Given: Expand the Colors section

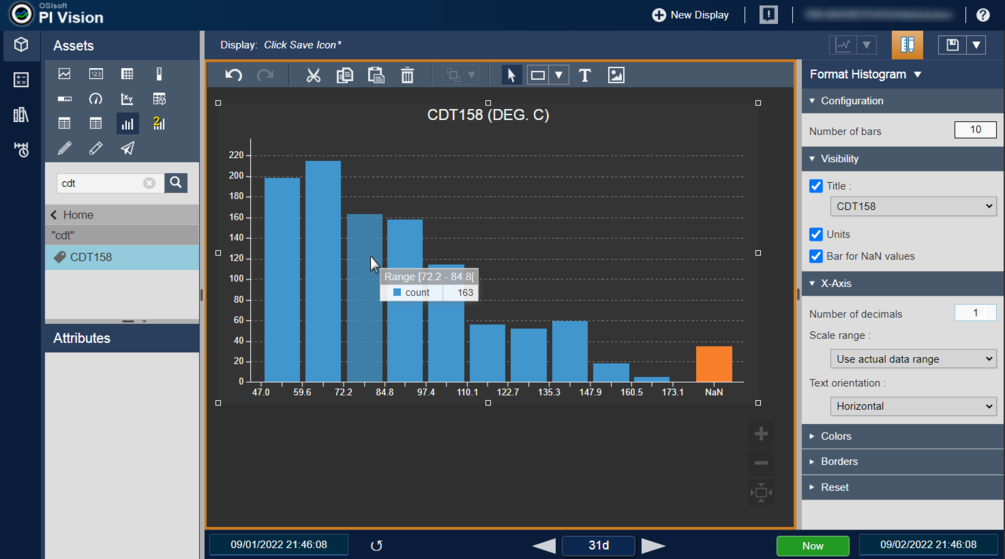Looking at the screenshot, I should pyautogui.click(x=902, y=436).
